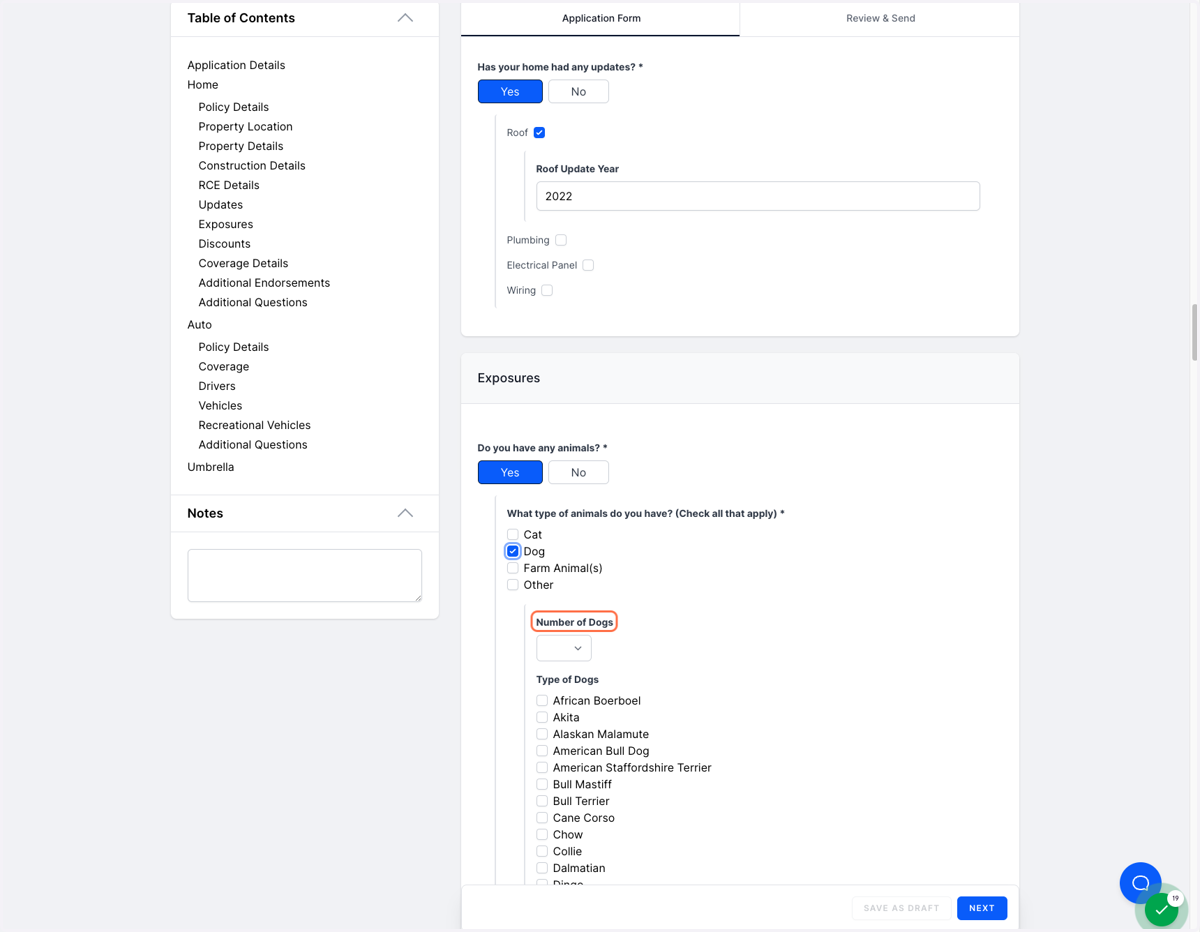Enable the Electrical Panel checkbox
The height and width of the screenshot is (932, 1200).
(x=588, y=265)
